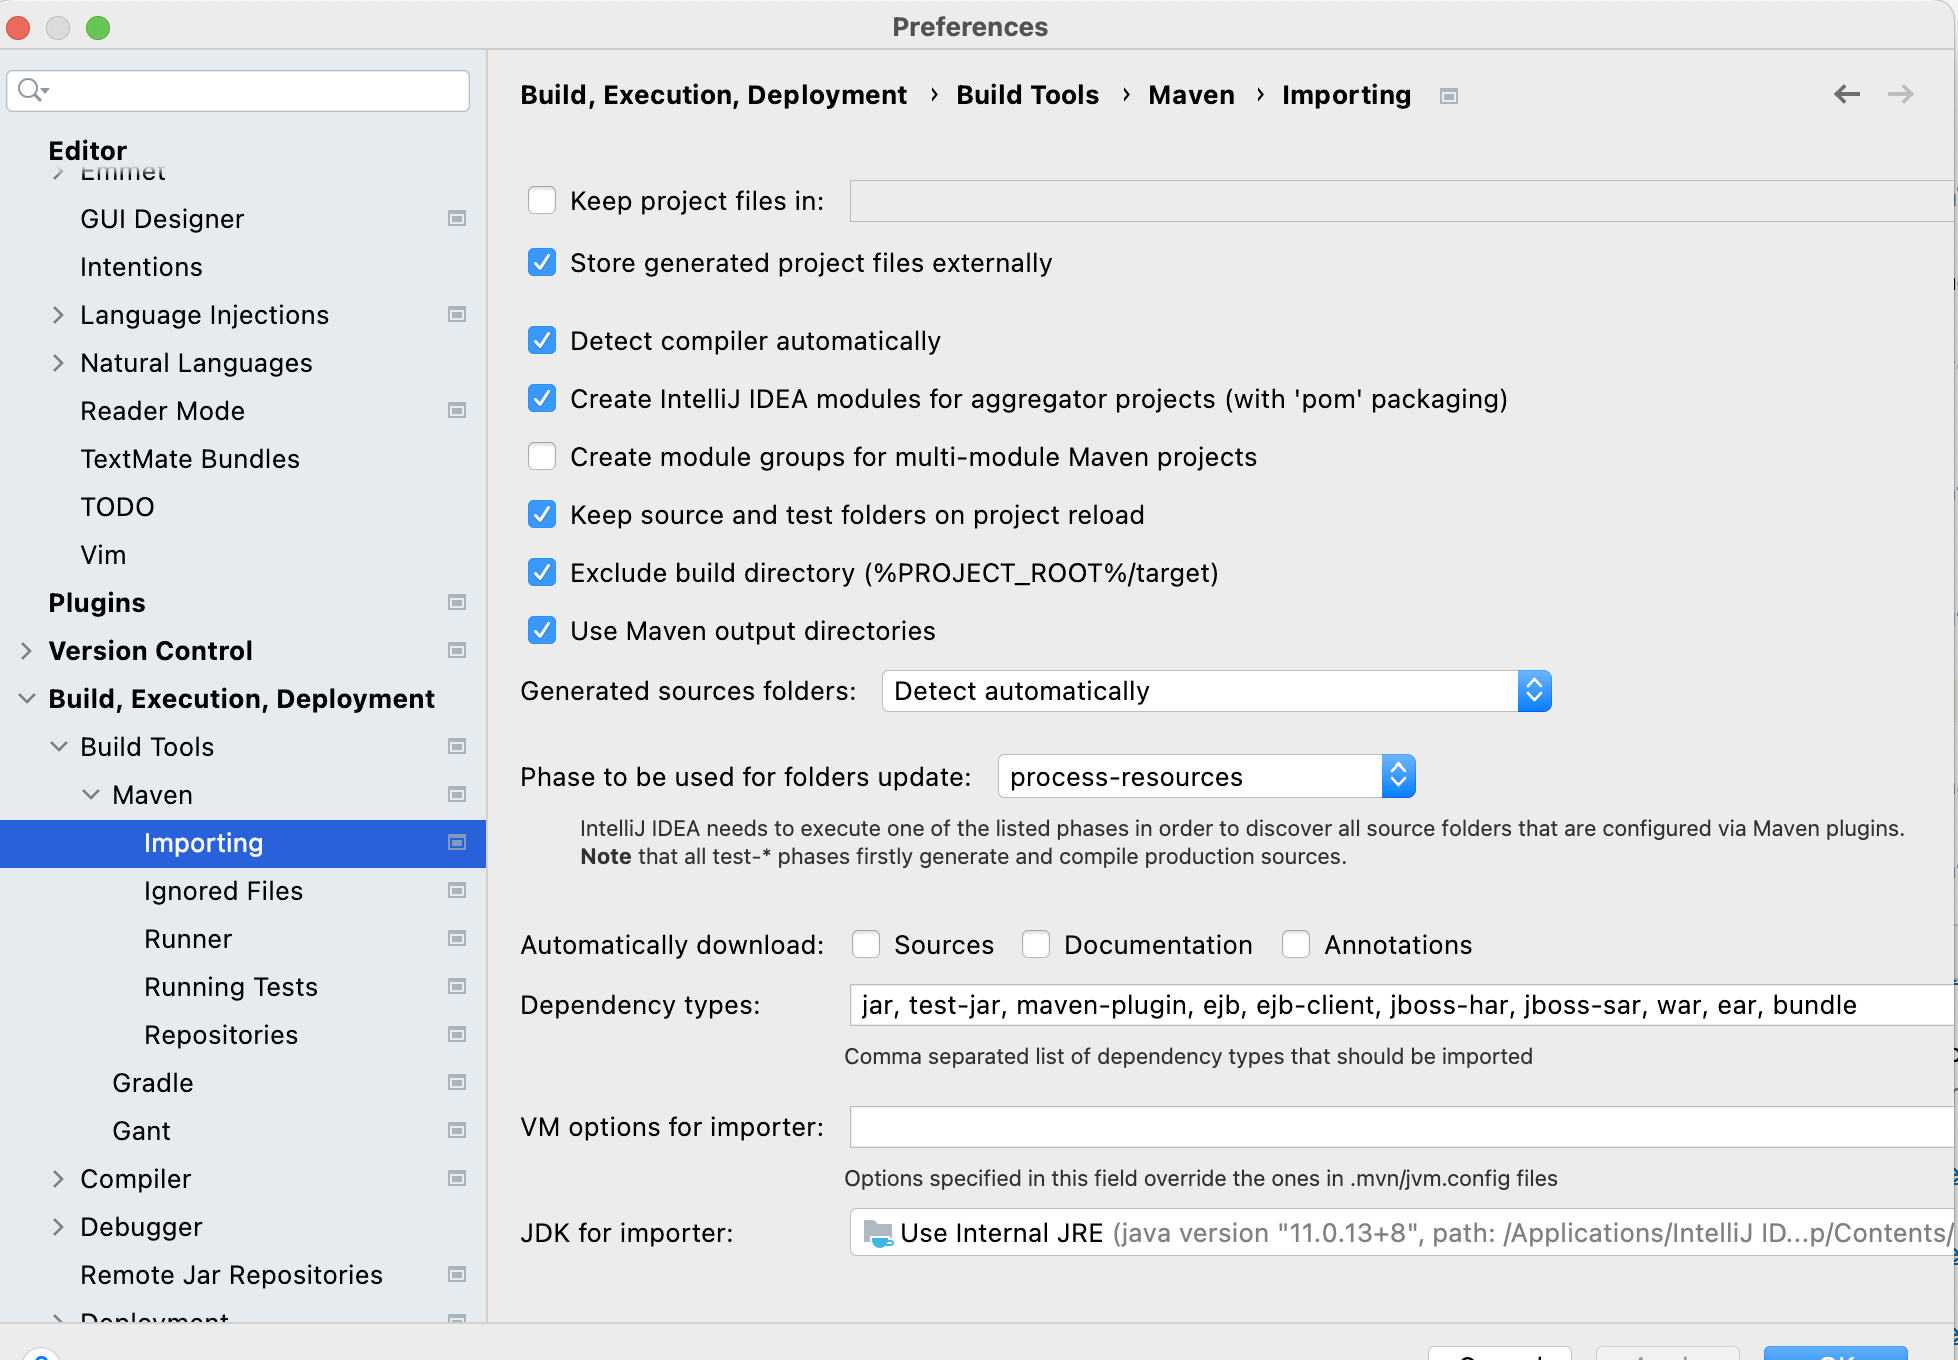The height and width of the screenshot is (1360, 1958).
Task: Click project settings icon next to GUI Designer
Action: pyautogui.click(x=457, y=218)
